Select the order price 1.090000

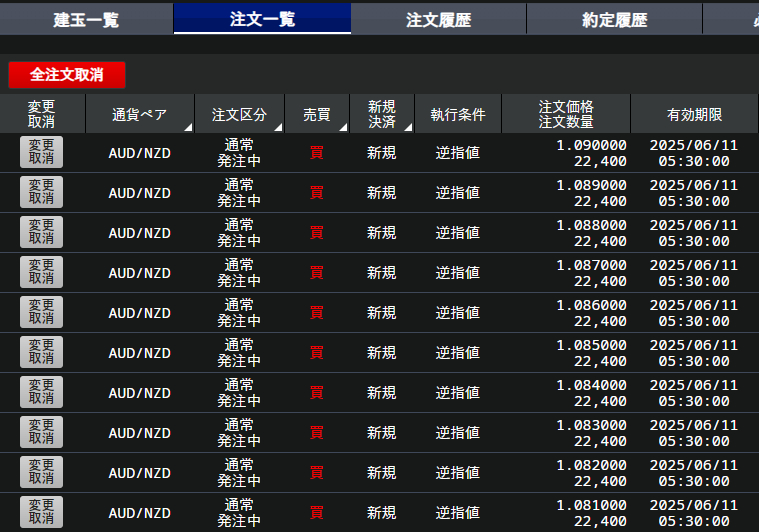point(592,145)
